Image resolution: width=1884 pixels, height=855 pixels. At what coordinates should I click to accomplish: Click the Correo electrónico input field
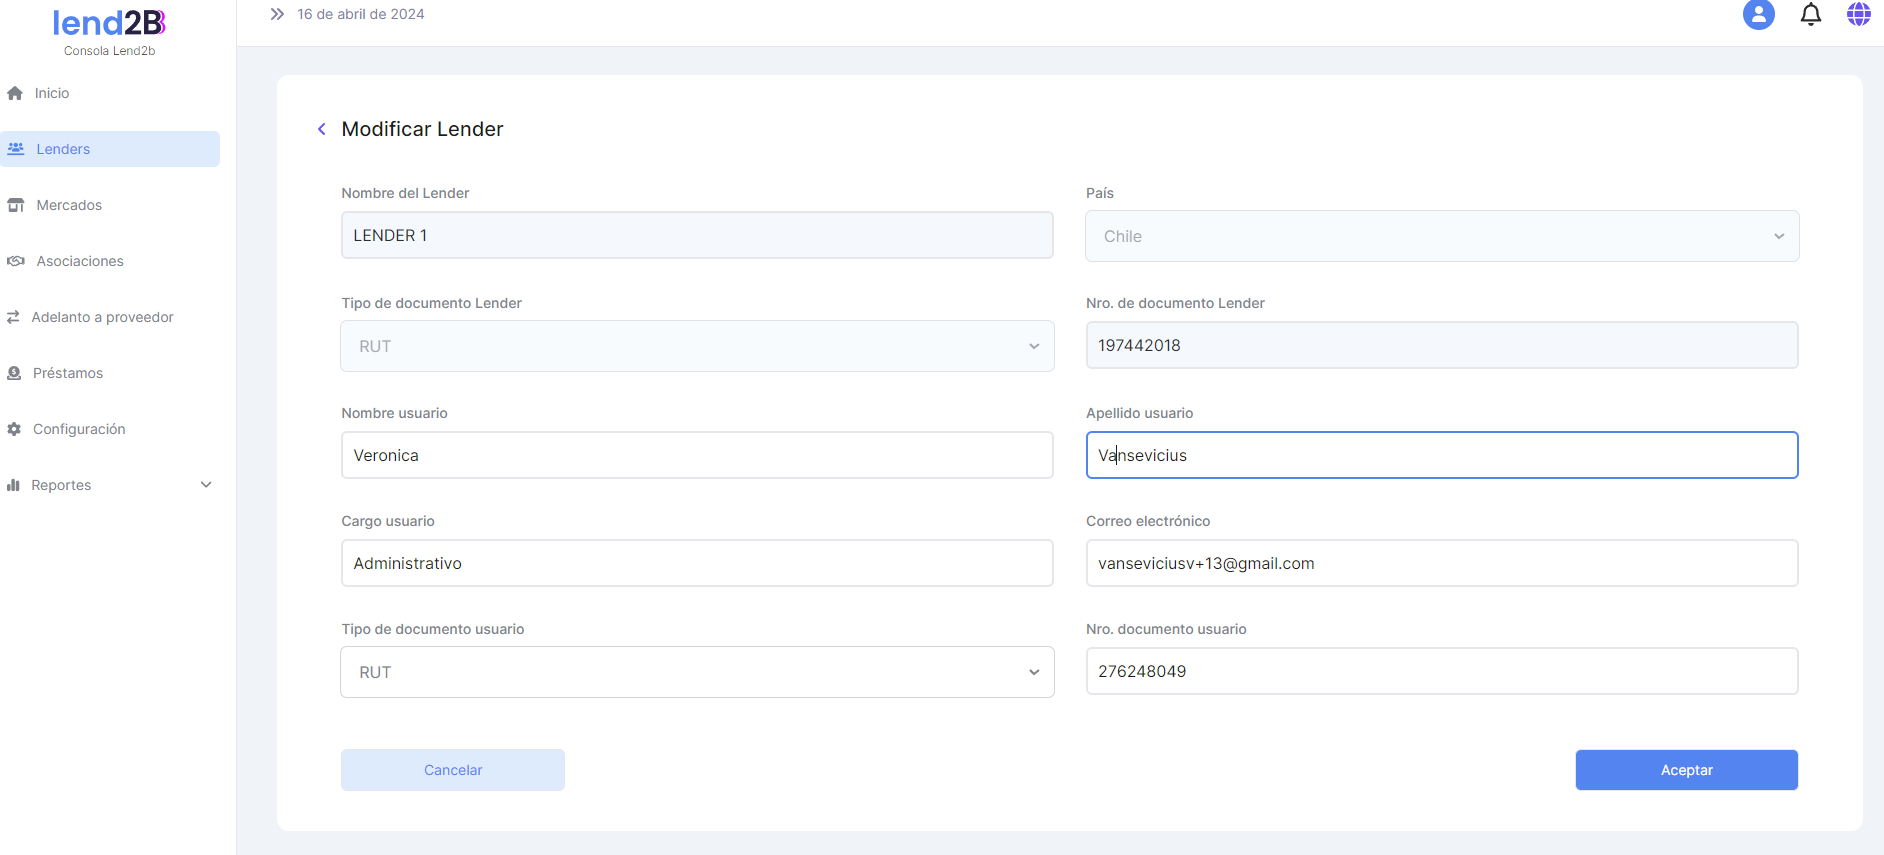pyautogui.click(x=1441, y=563)
